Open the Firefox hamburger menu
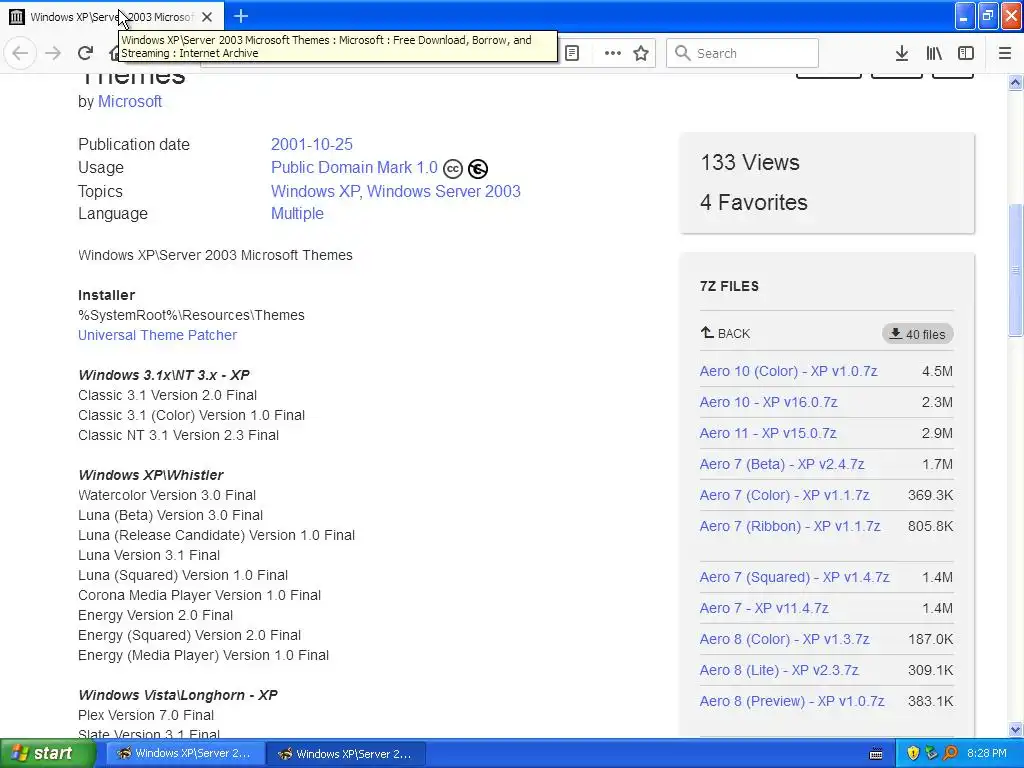 click(1005, 53)
